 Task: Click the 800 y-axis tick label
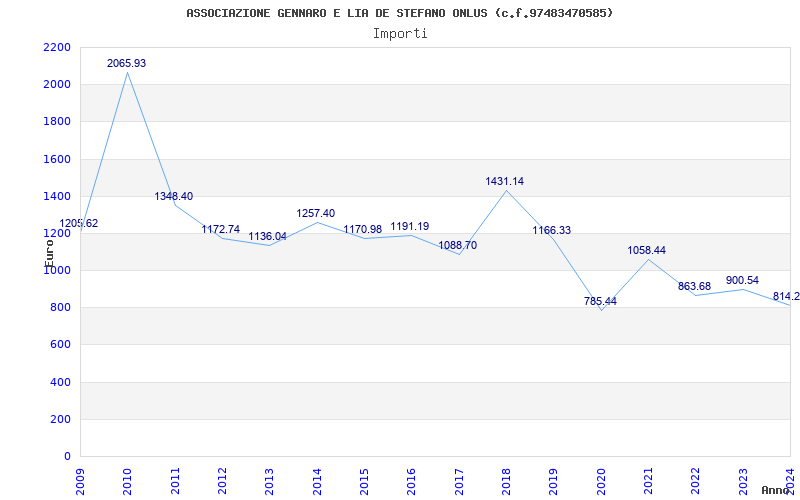[x=60, y=308]
